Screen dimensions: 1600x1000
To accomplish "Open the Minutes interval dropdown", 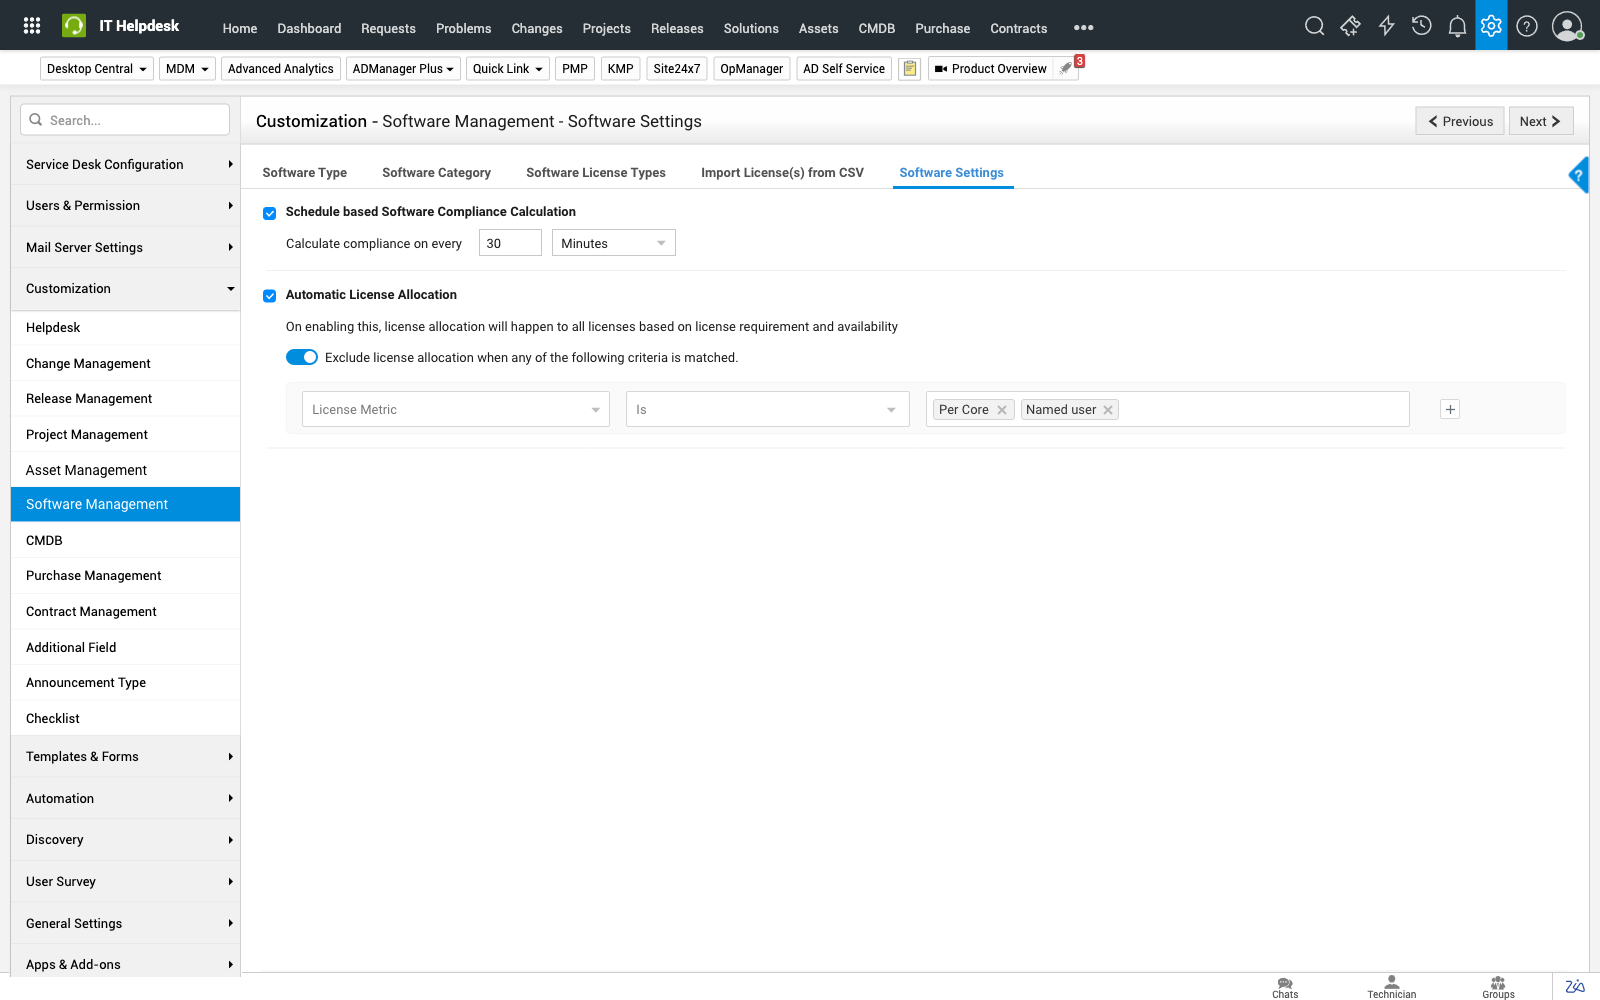I will (613, 243).
